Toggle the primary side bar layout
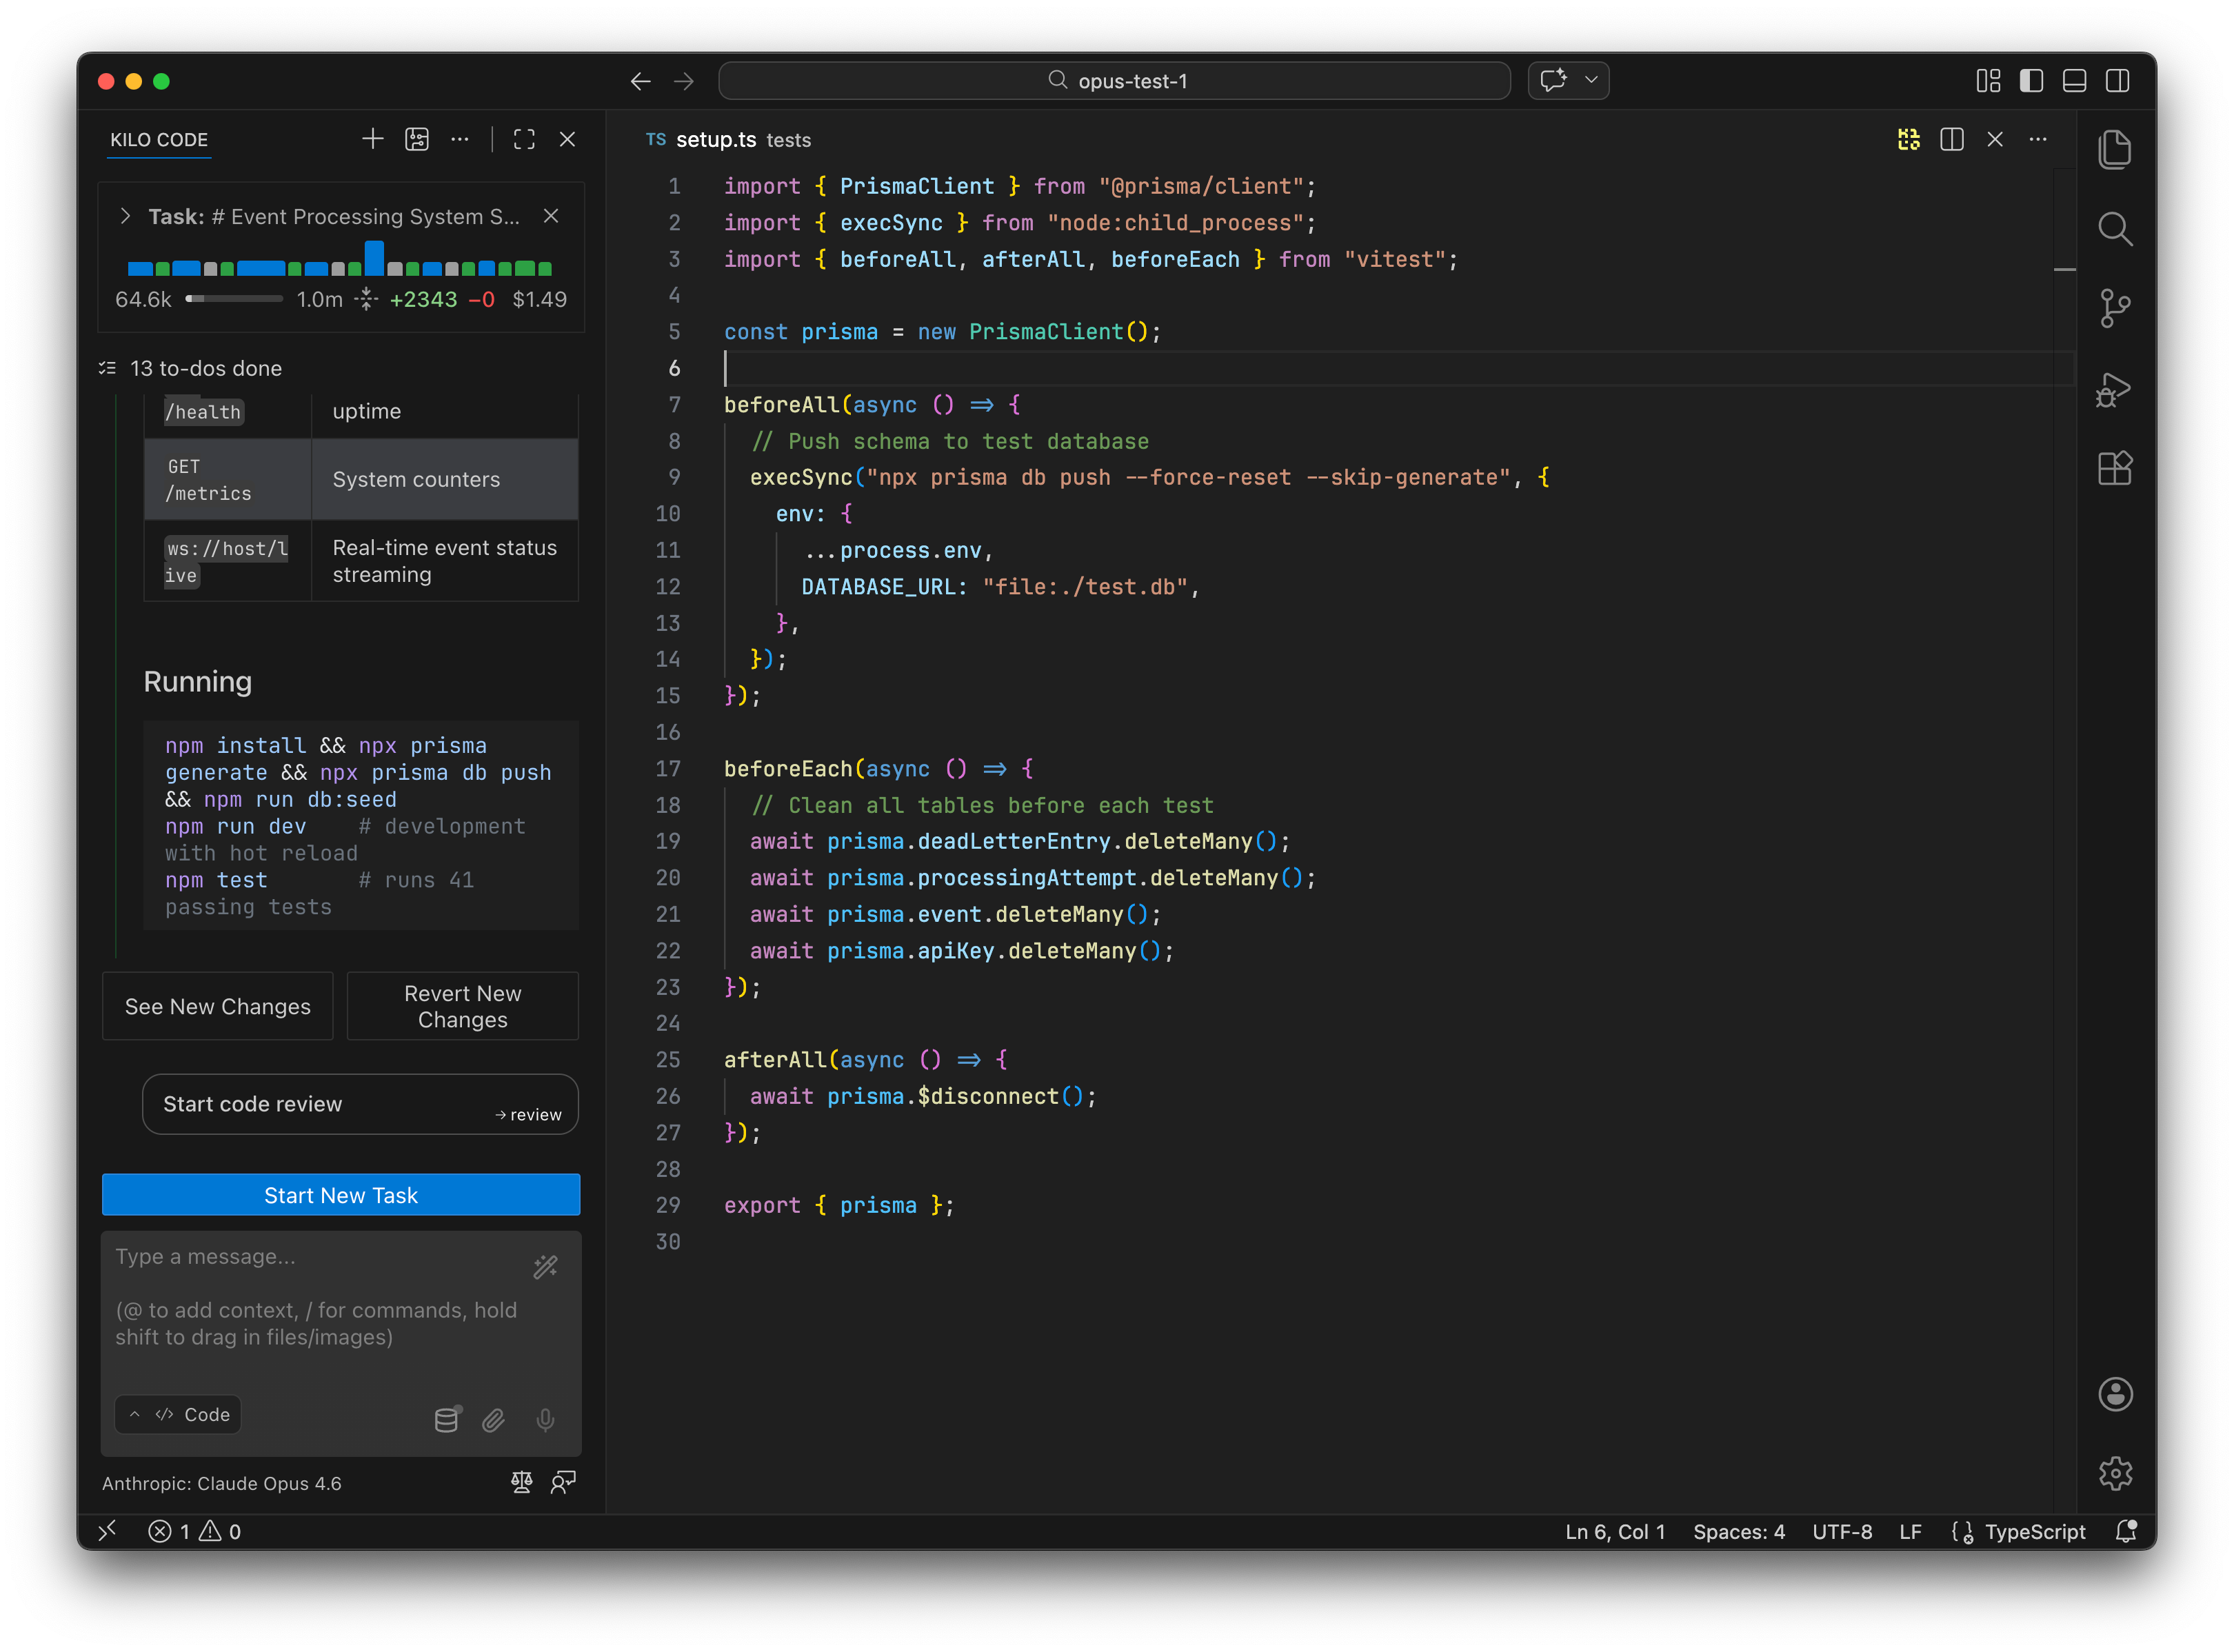This screenshot has width=2234, height=1652. (2031, 81)
